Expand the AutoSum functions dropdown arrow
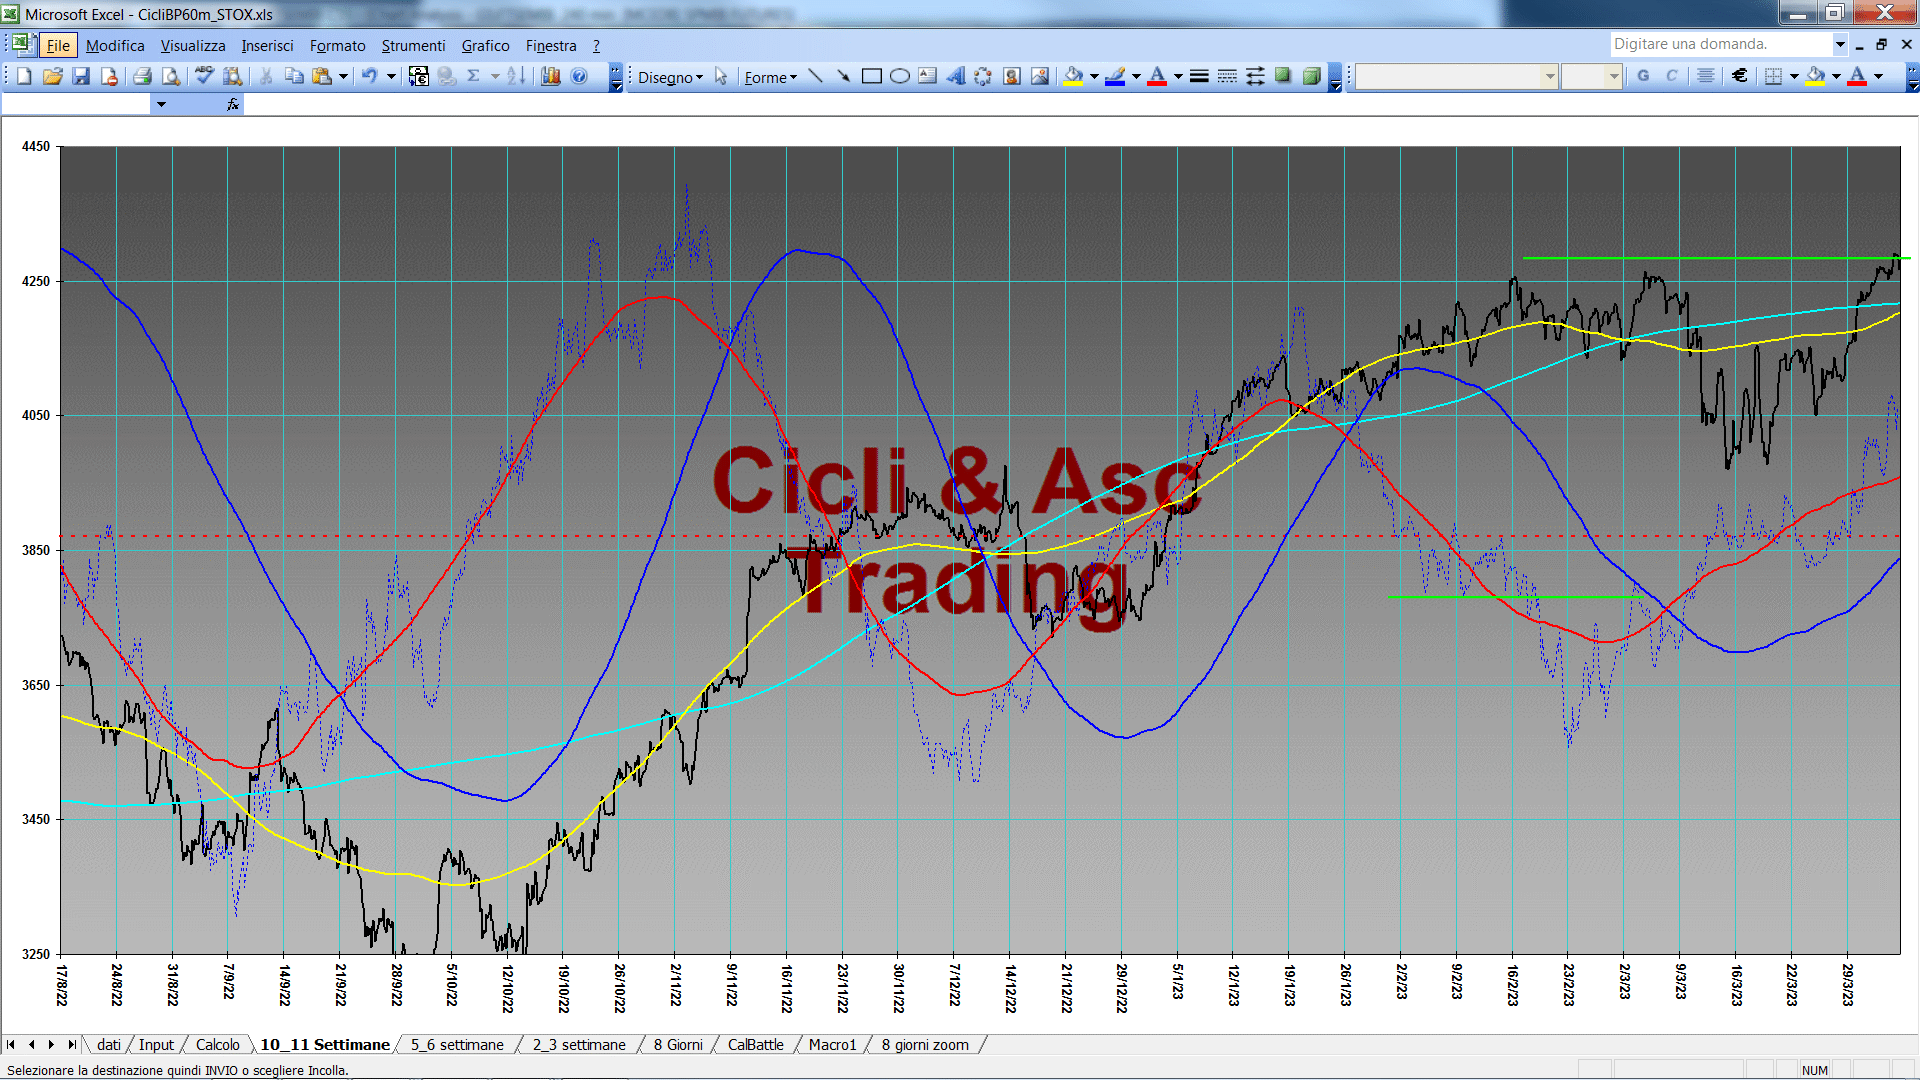1920x1080 pixels. click(x=494, y=76)
